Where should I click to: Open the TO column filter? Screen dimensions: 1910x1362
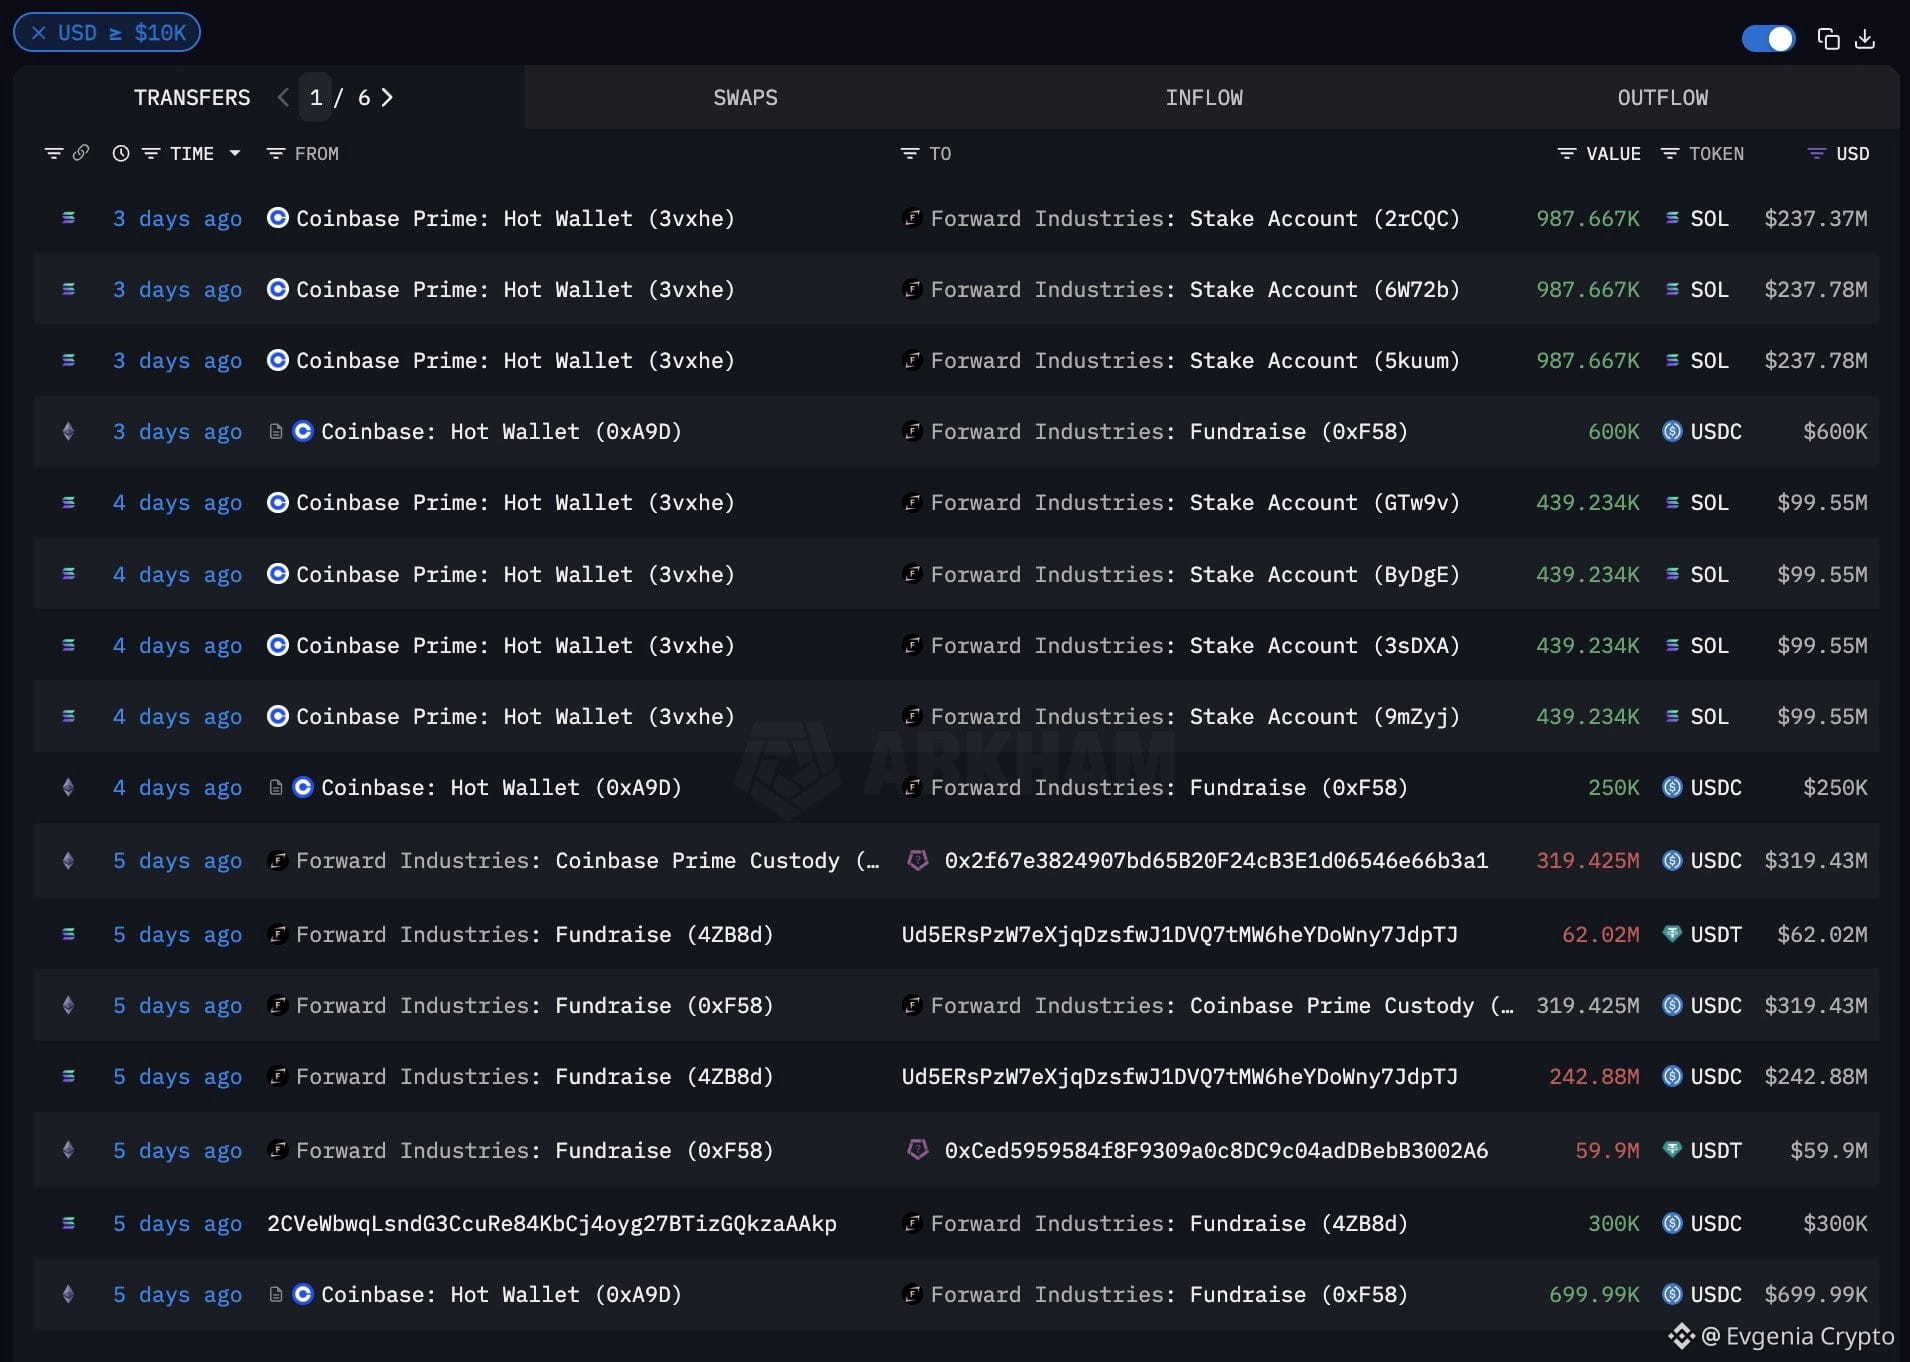pyautogui.click(x=910, y=154)
